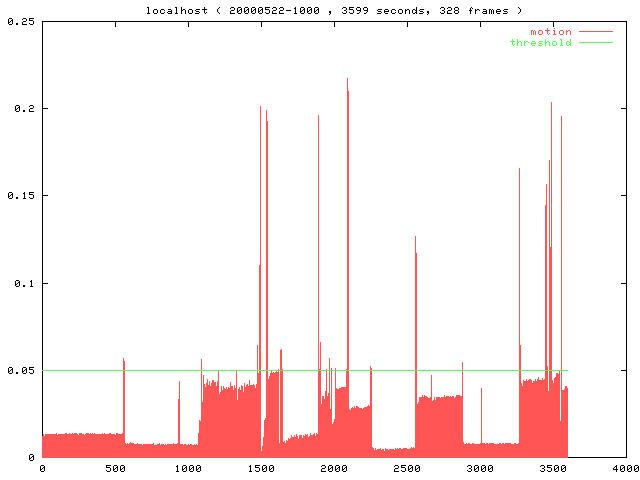Click the green threshold legend line sample
The width and height of the screenshot is (640, 480).
(x=594, y=43)
